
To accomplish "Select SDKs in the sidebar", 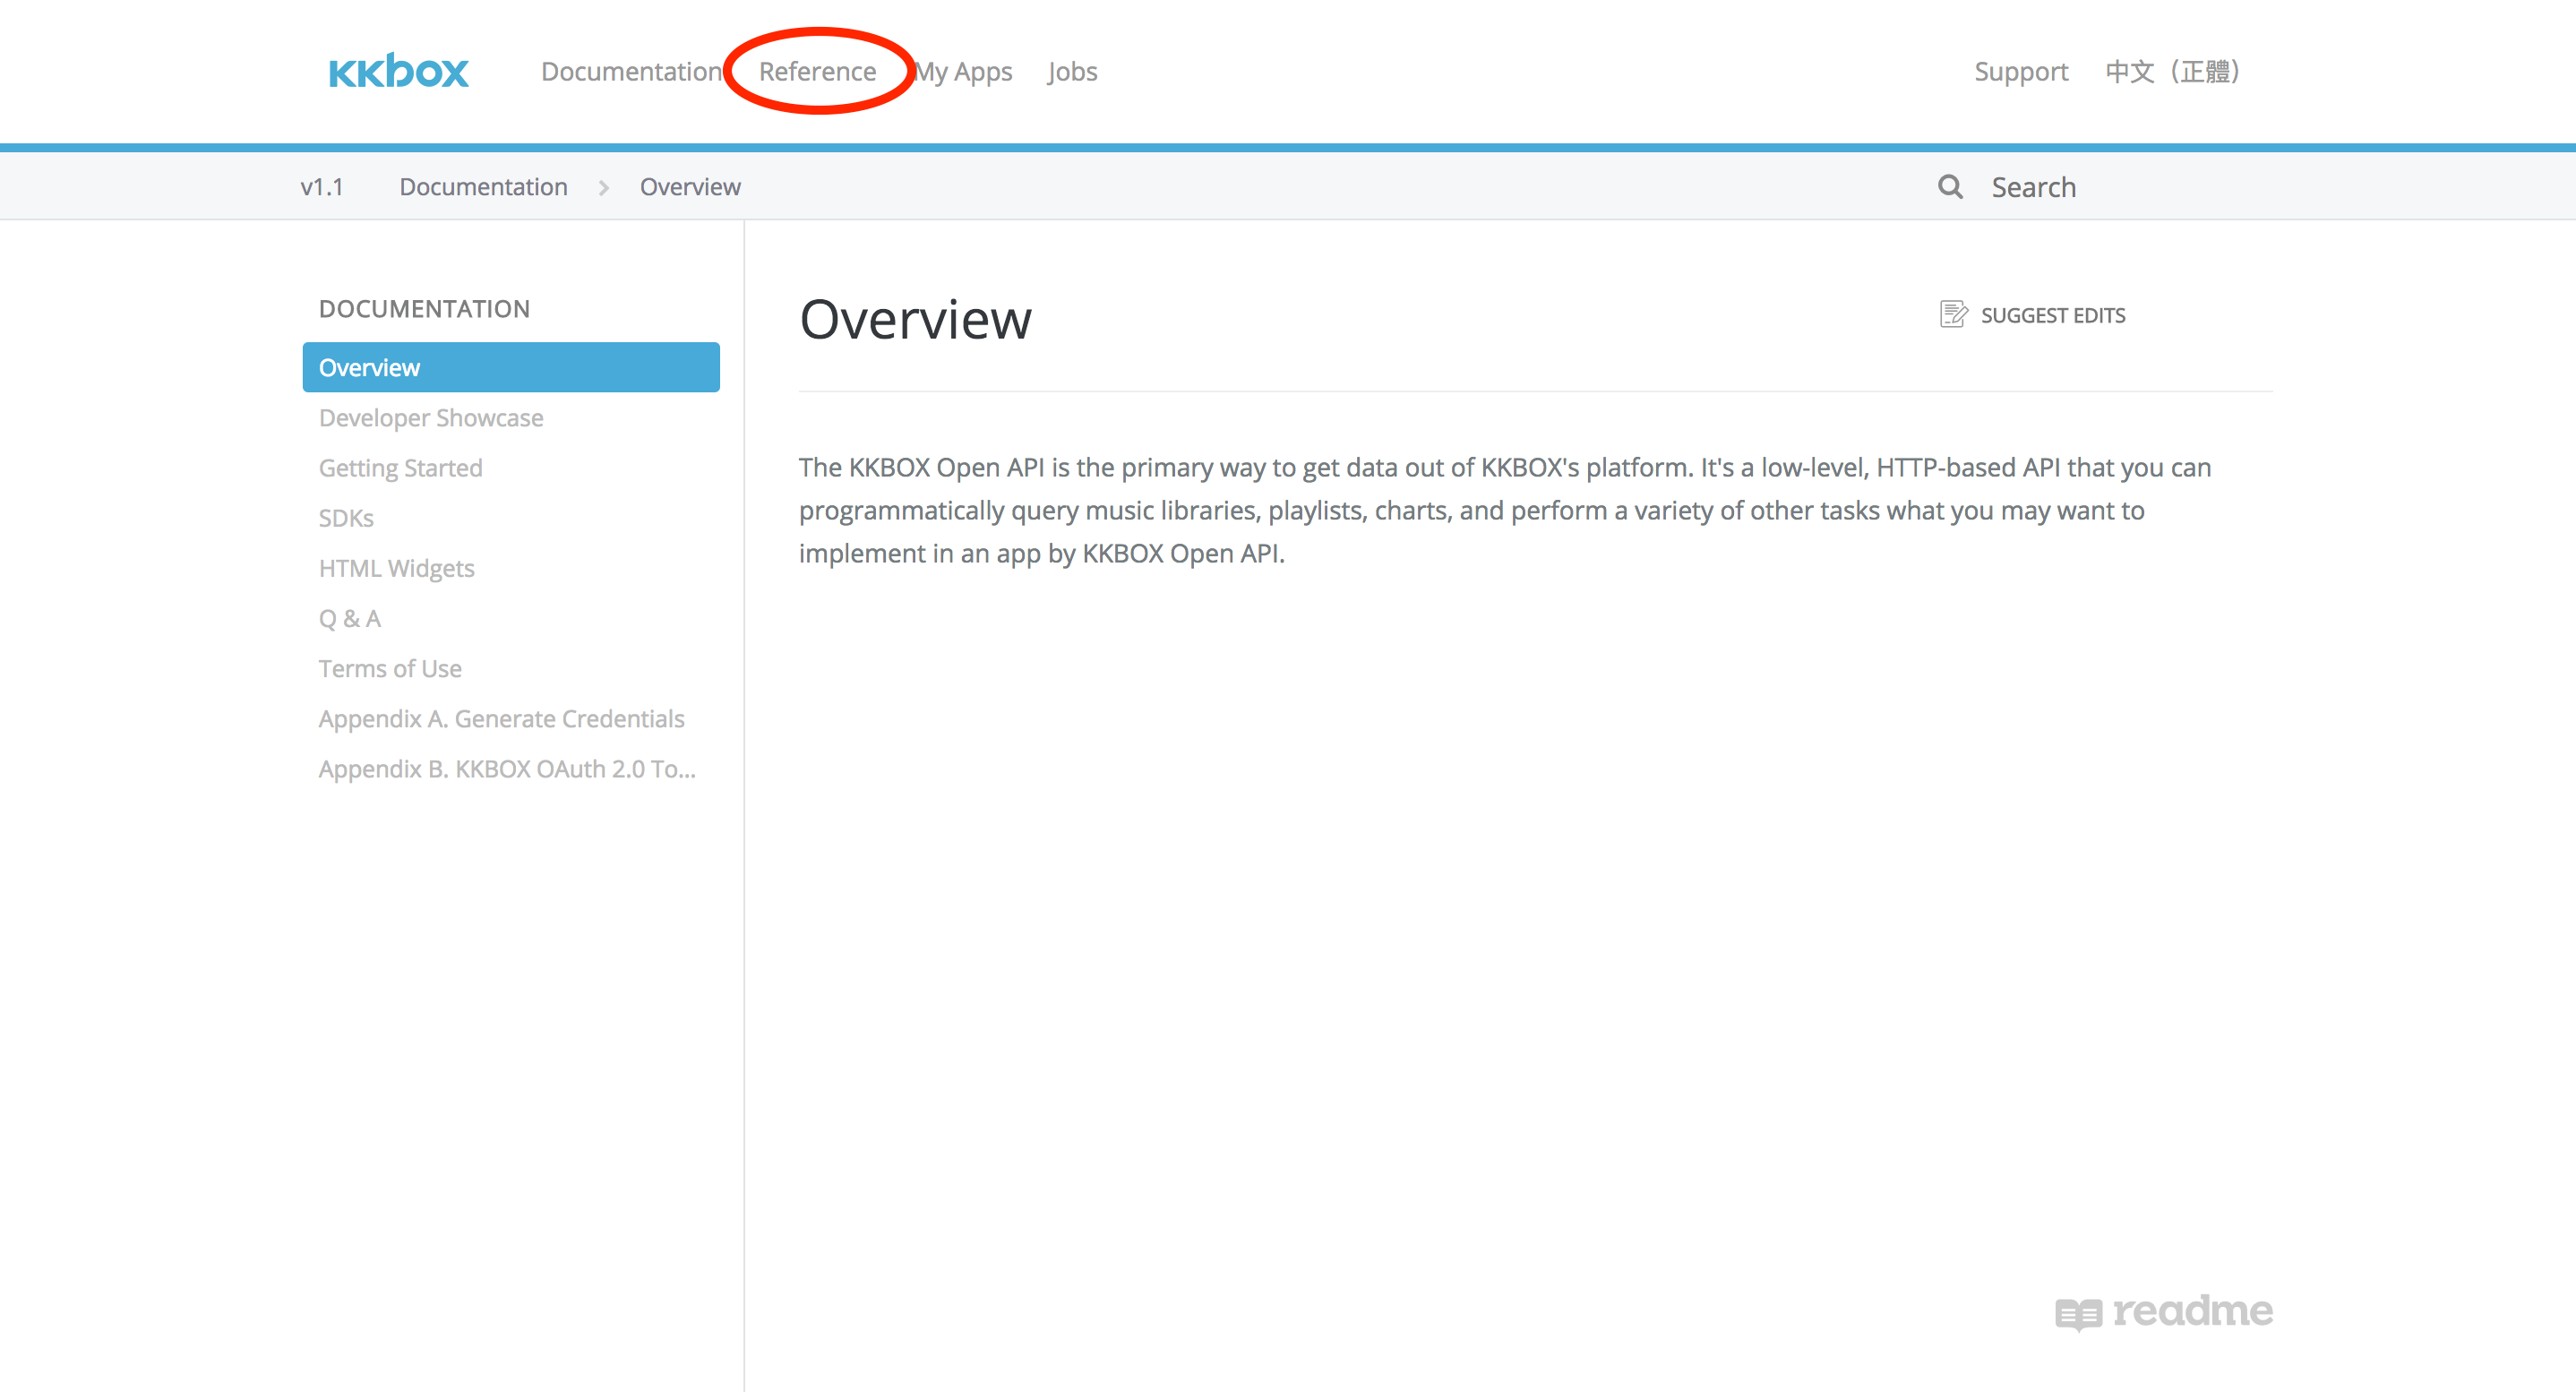I will 346,518.
